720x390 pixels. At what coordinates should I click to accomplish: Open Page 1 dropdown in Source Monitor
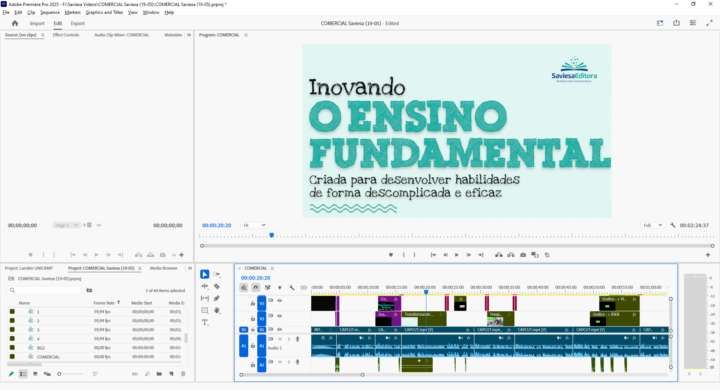pos(67,225)
